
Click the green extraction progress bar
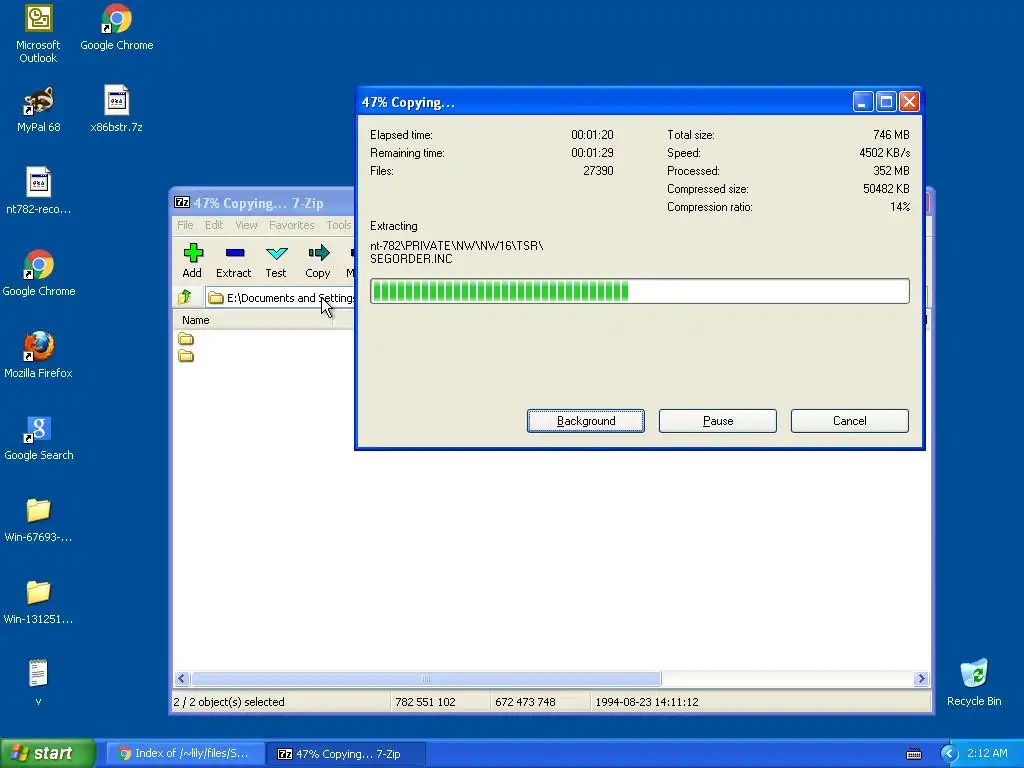[639, 291]
